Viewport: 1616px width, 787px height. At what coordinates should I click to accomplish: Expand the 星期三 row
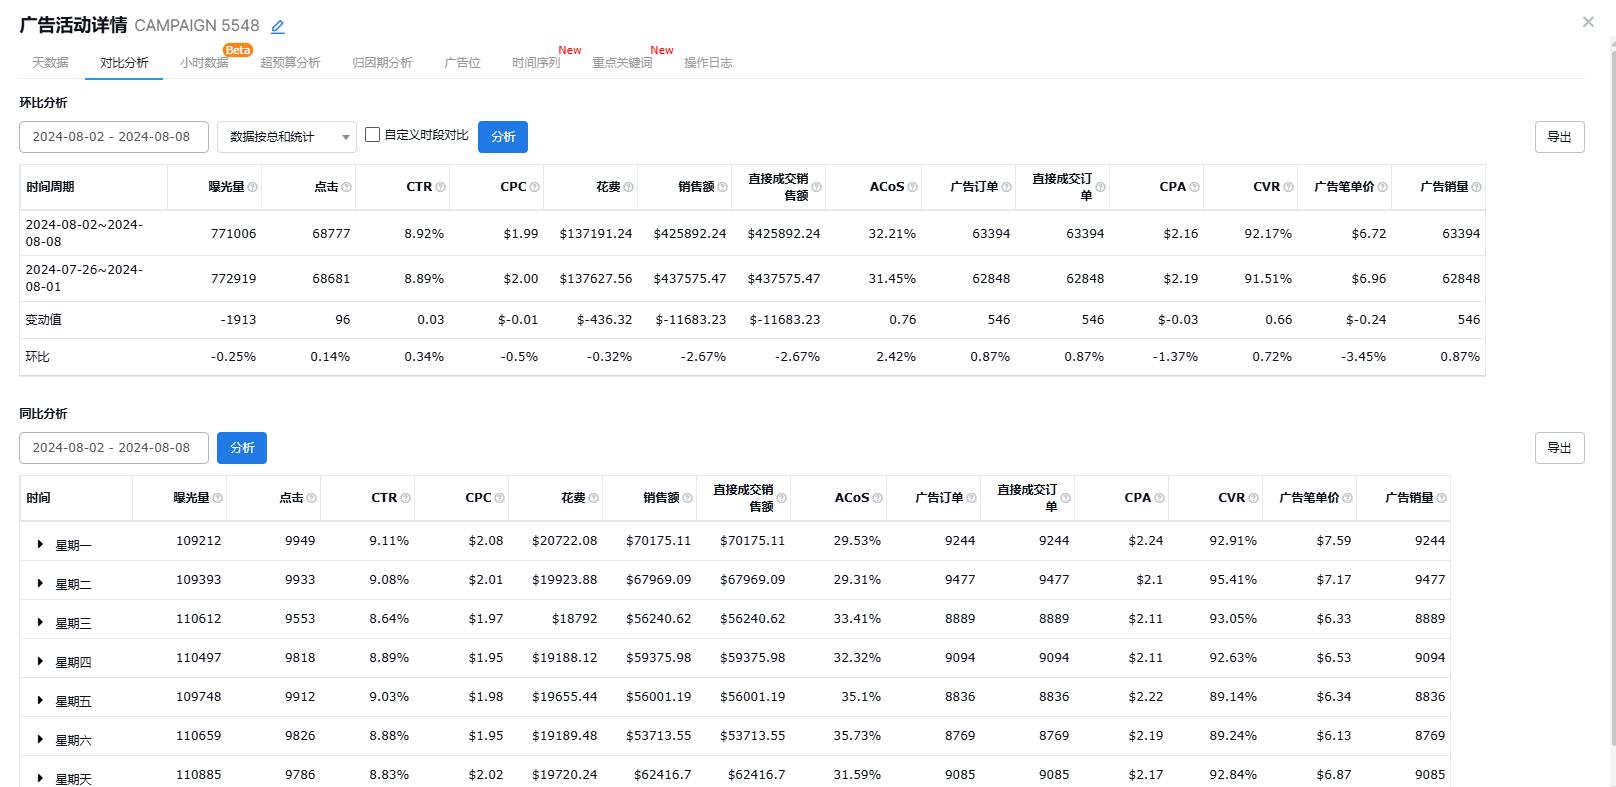(40, 623)
